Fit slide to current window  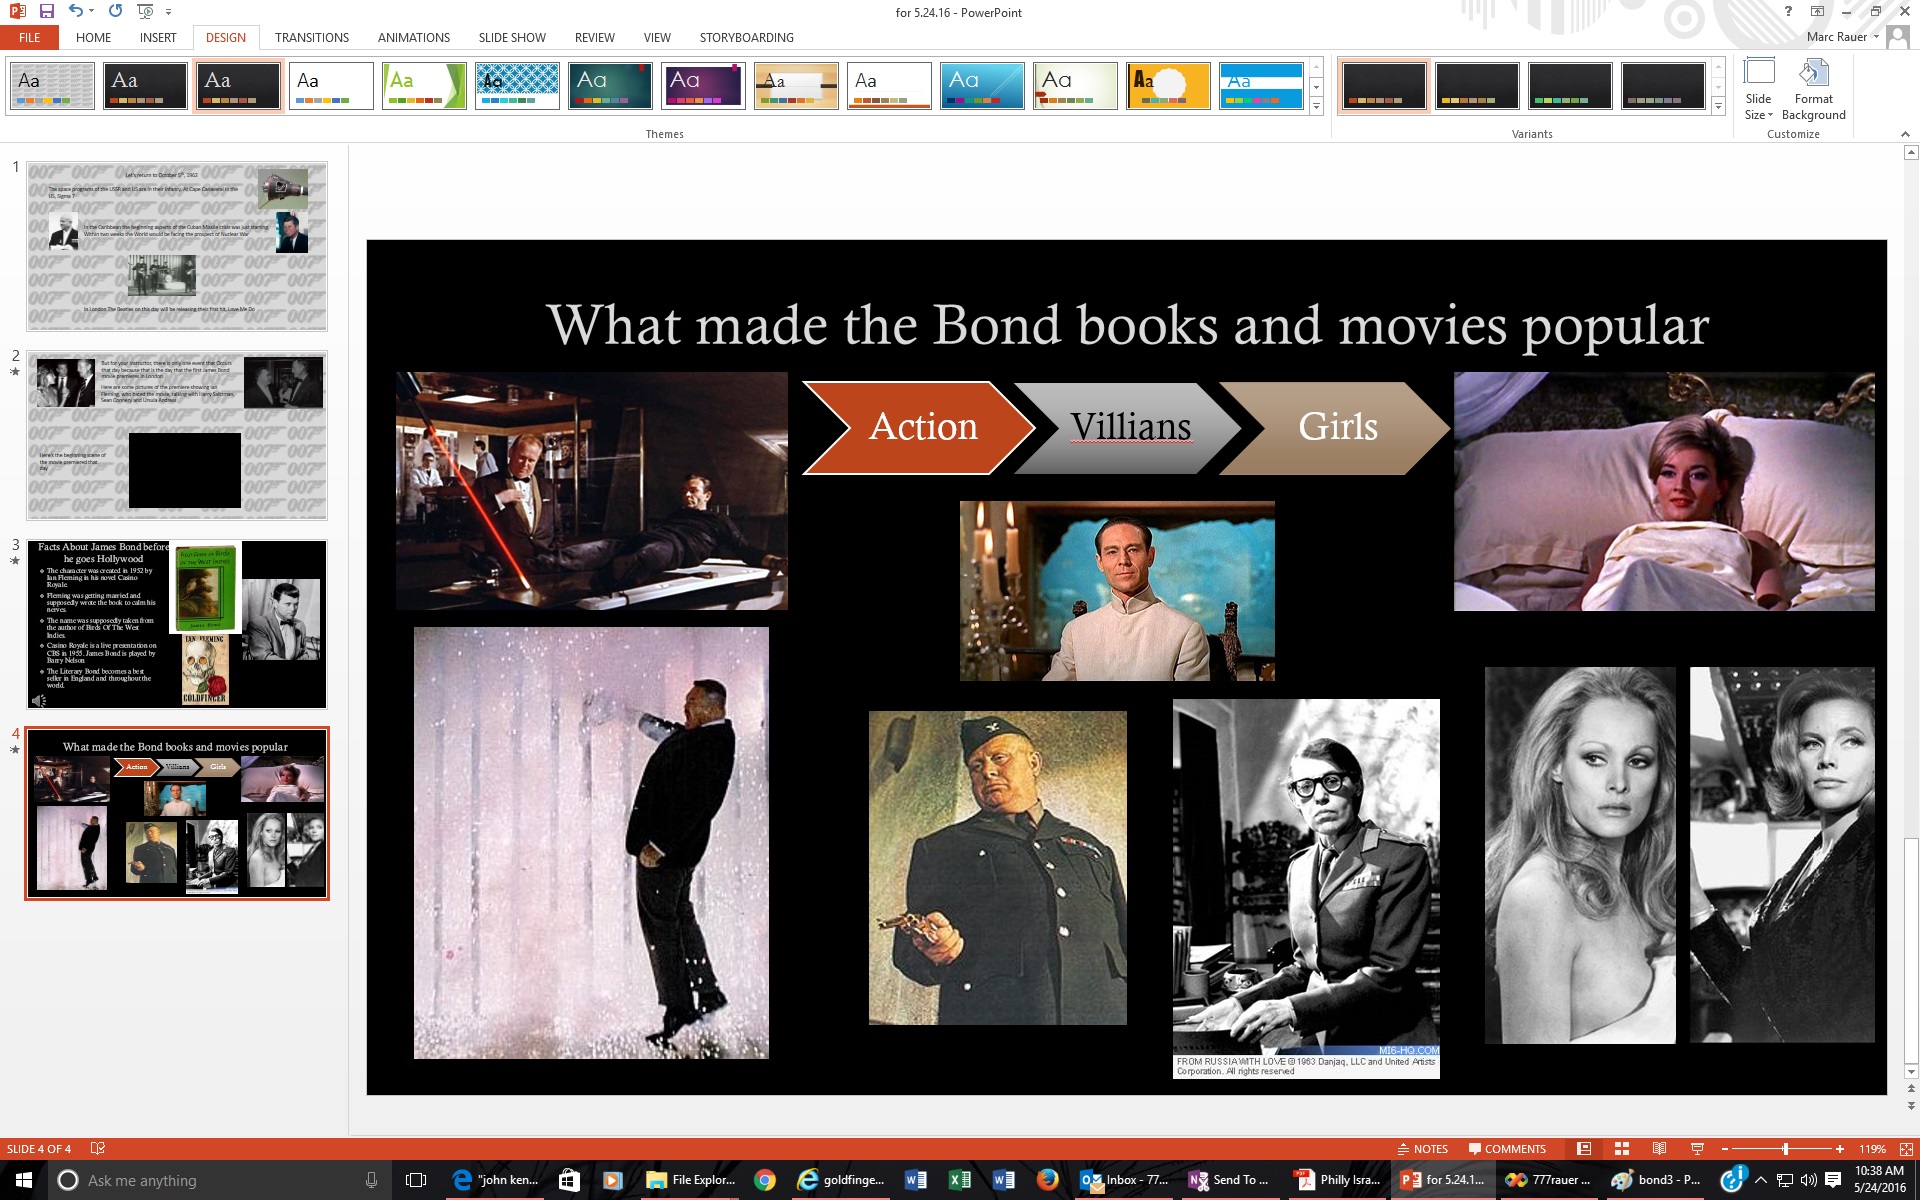1906,1149
